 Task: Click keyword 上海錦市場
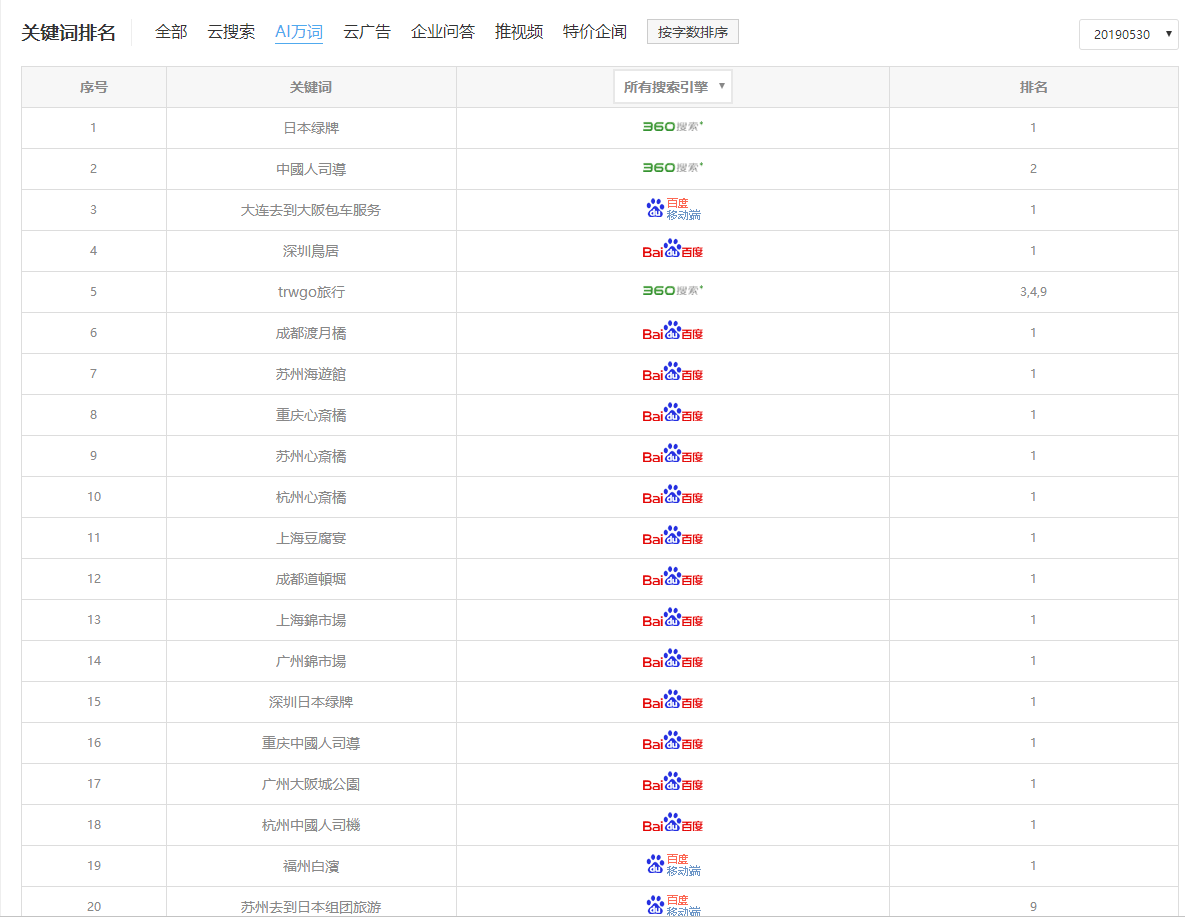coord(311,620)
